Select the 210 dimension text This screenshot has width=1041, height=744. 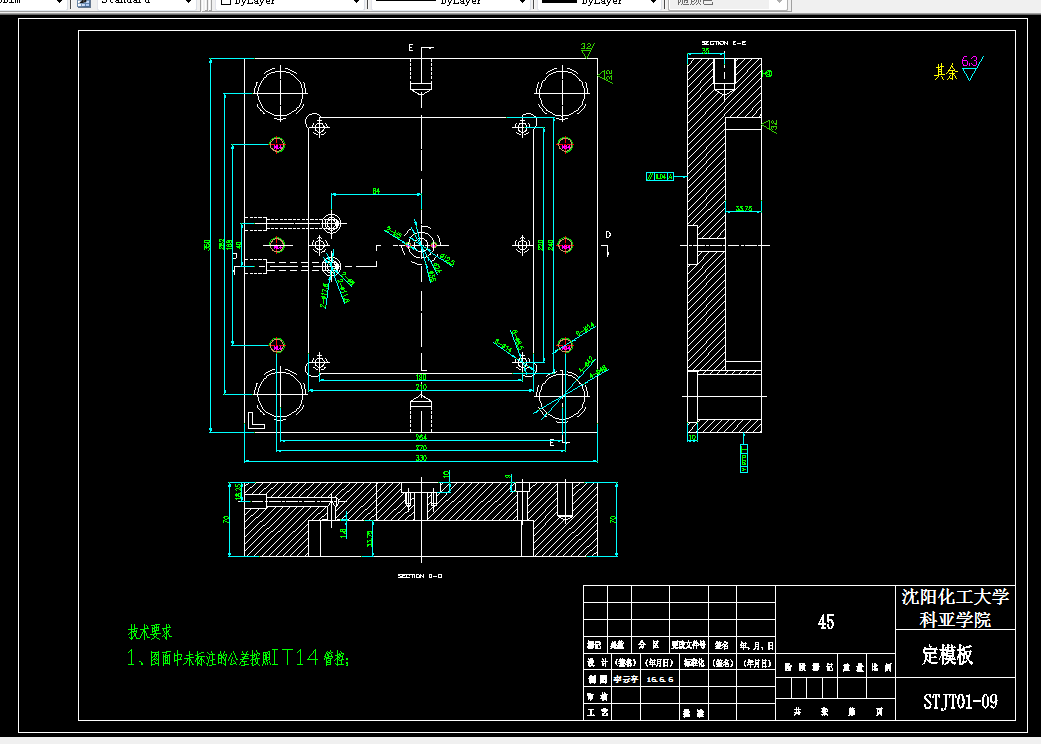coord(421,387)
